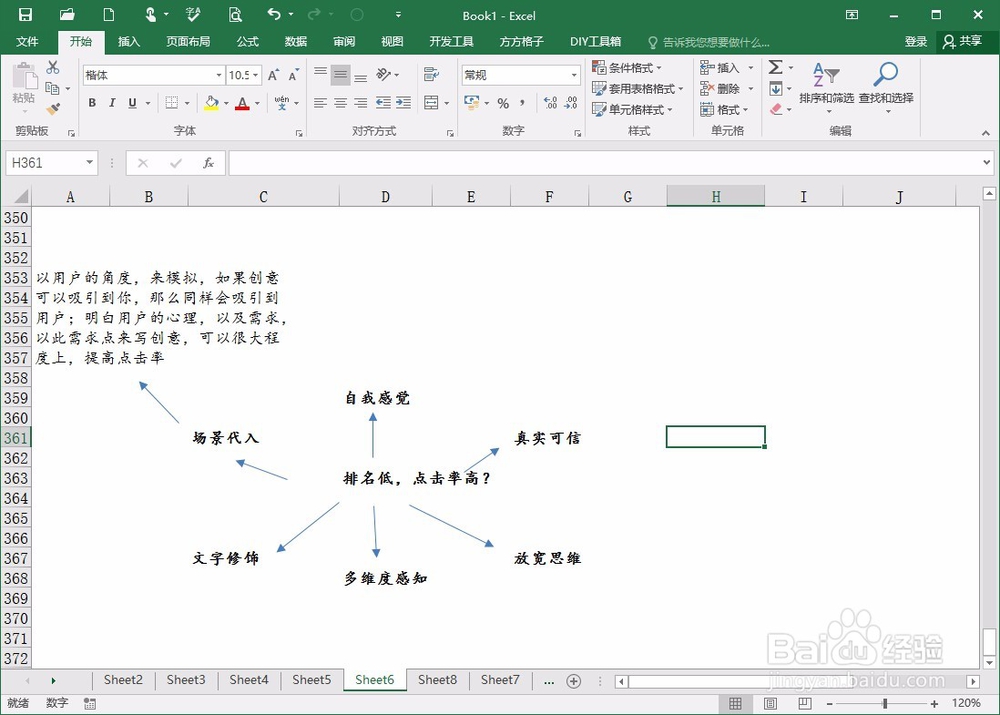Toggle middle vertical alignment
Image resolution: width=1000 pixels, height=715 pixels.
(341, 75)
